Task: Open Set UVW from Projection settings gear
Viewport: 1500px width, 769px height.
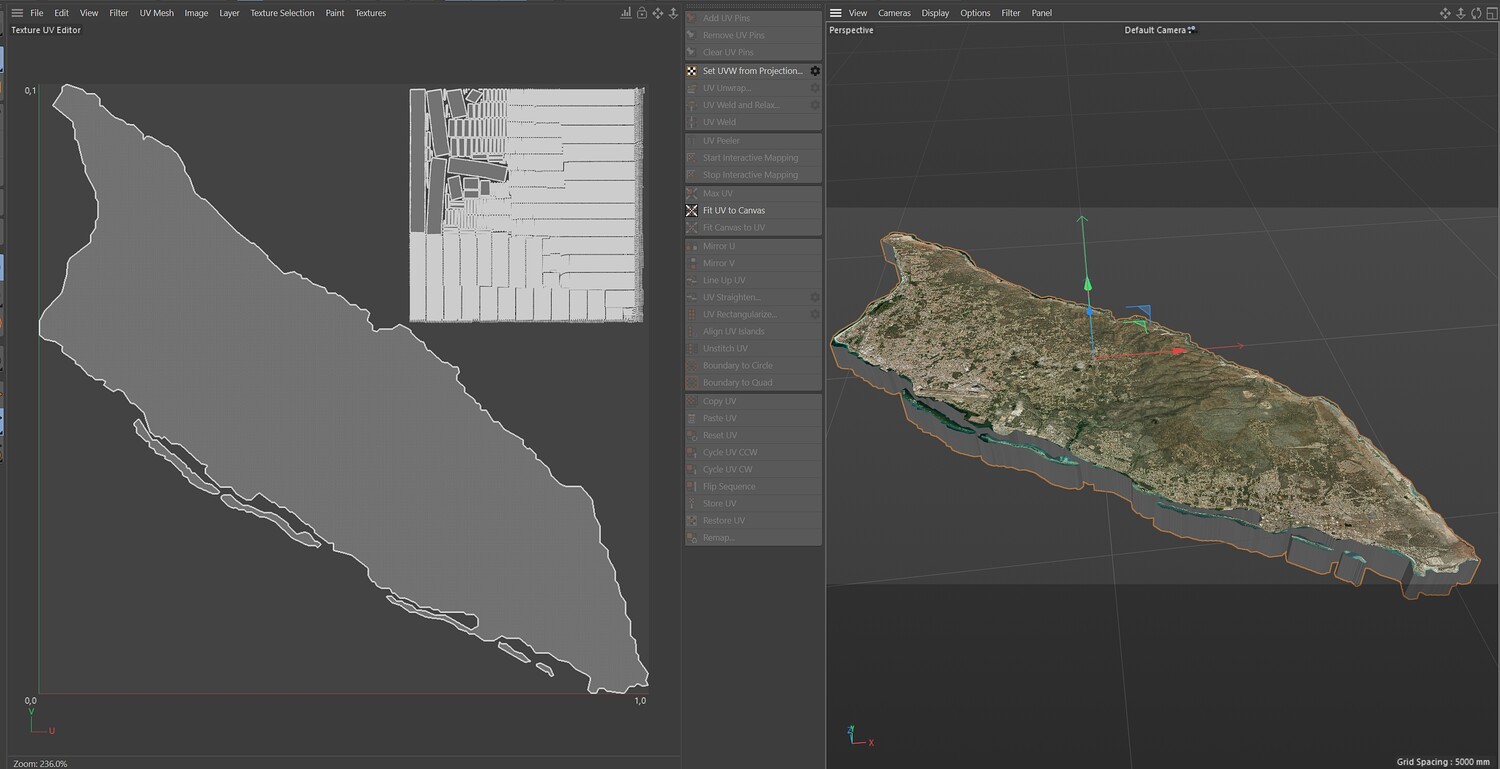Action: [815, 71]
